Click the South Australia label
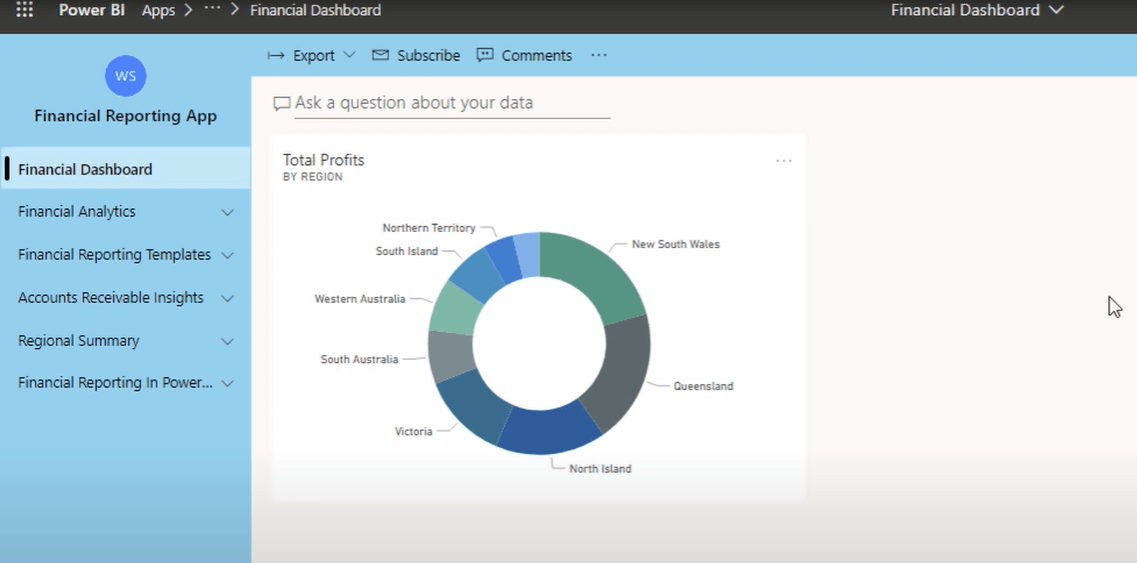Image resolution: width=1137 pixels, height=563 pixels. pyautogui.click(x=360, y=359)
